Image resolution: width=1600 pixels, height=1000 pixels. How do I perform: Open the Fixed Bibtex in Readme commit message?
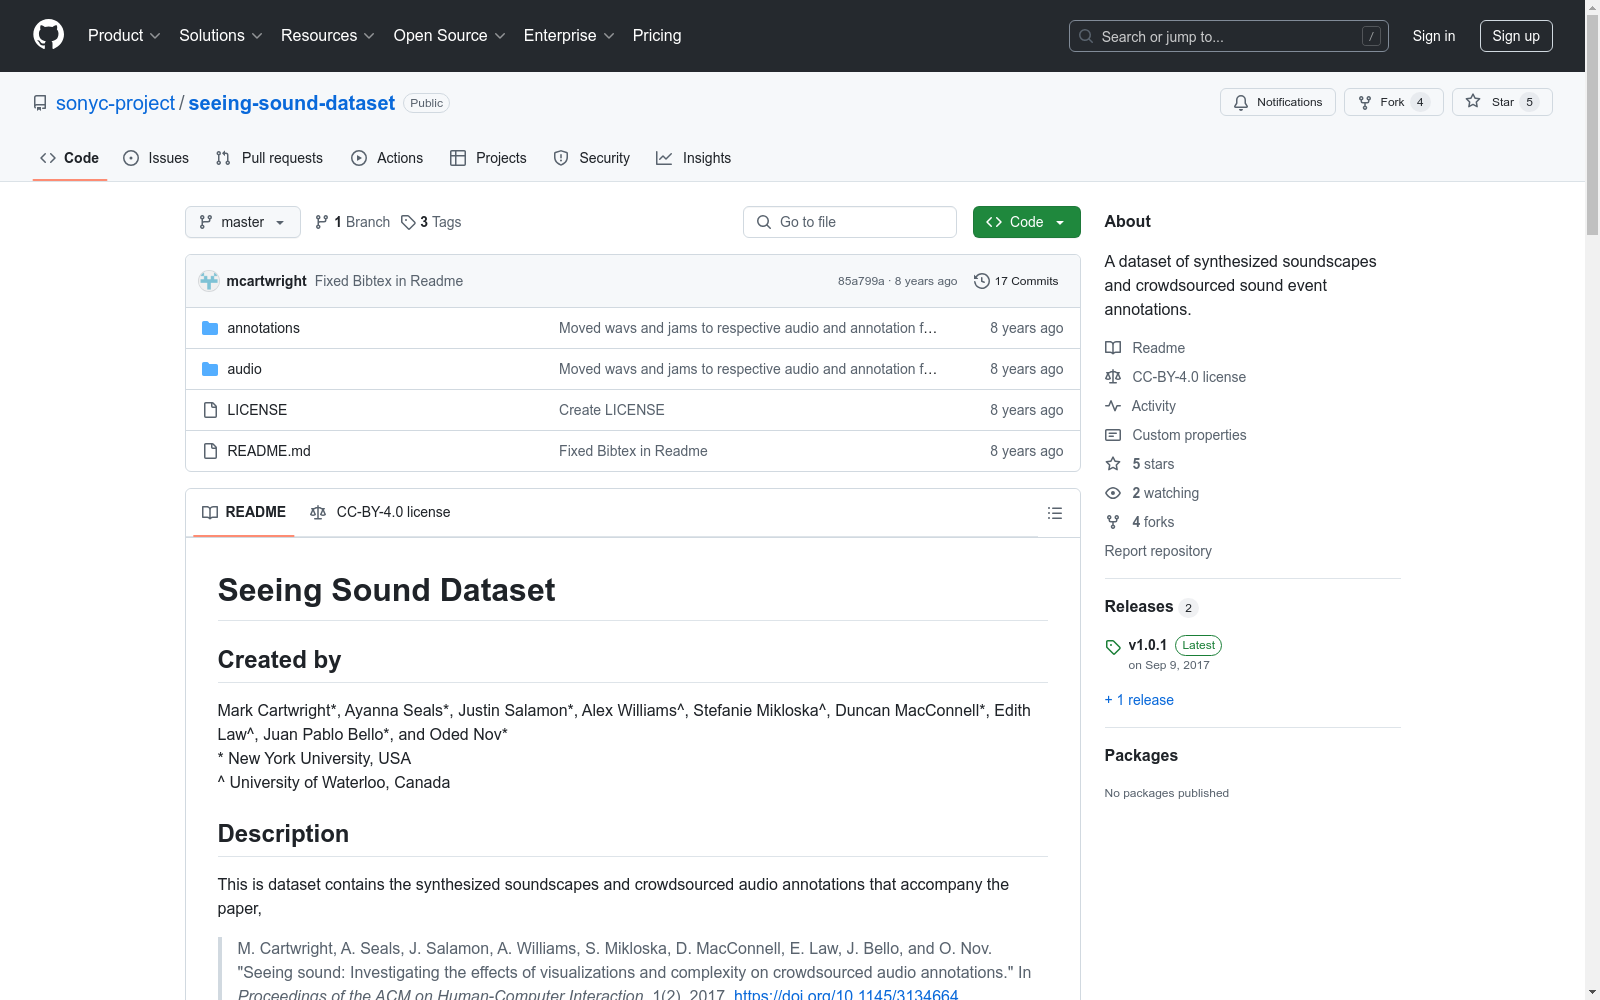point(389,281)
